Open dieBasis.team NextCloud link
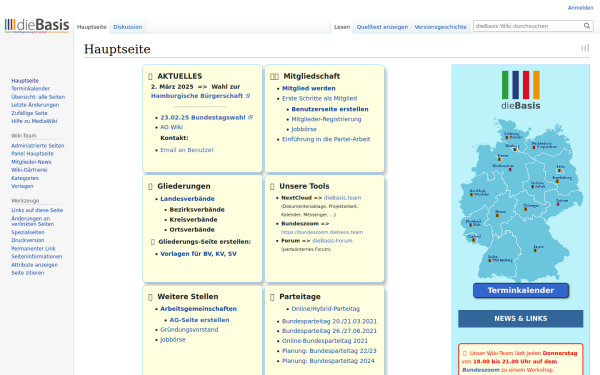The height and width of the screenshot is (375, 600). (342, 198)
